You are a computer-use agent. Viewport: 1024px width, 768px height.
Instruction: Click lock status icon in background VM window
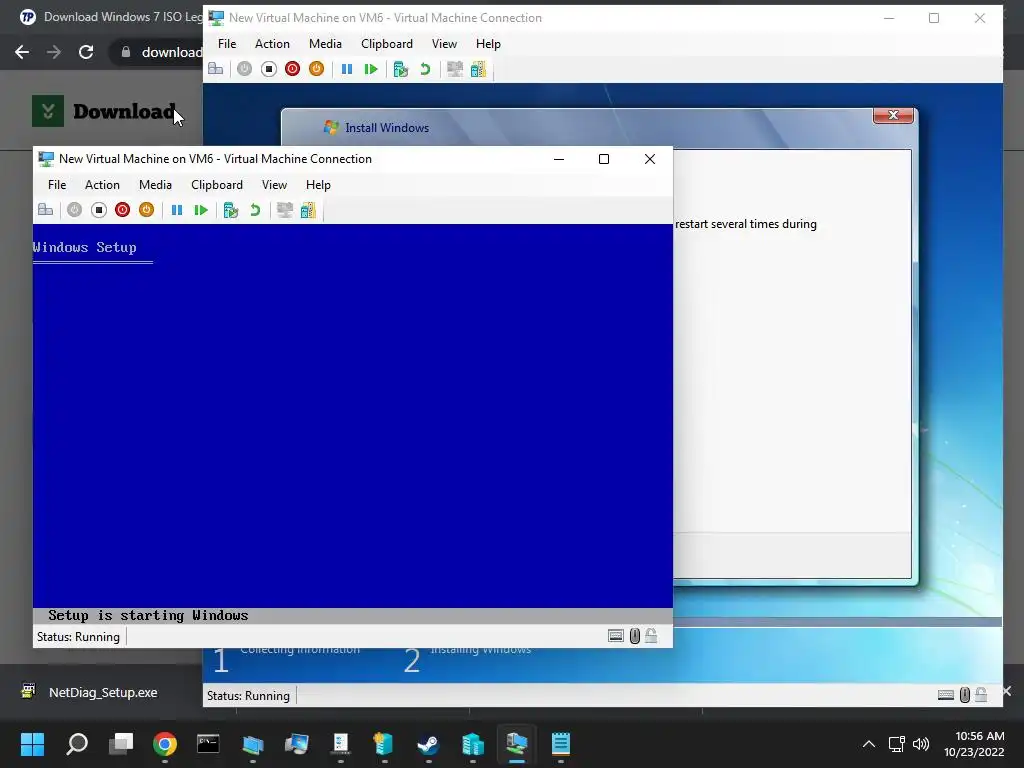tap(981, 694)
